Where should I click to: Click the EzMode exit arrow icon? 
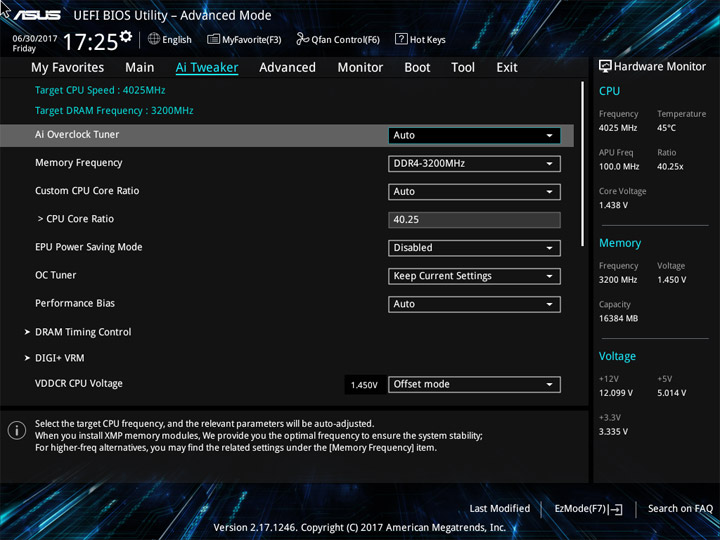[616, 509]
